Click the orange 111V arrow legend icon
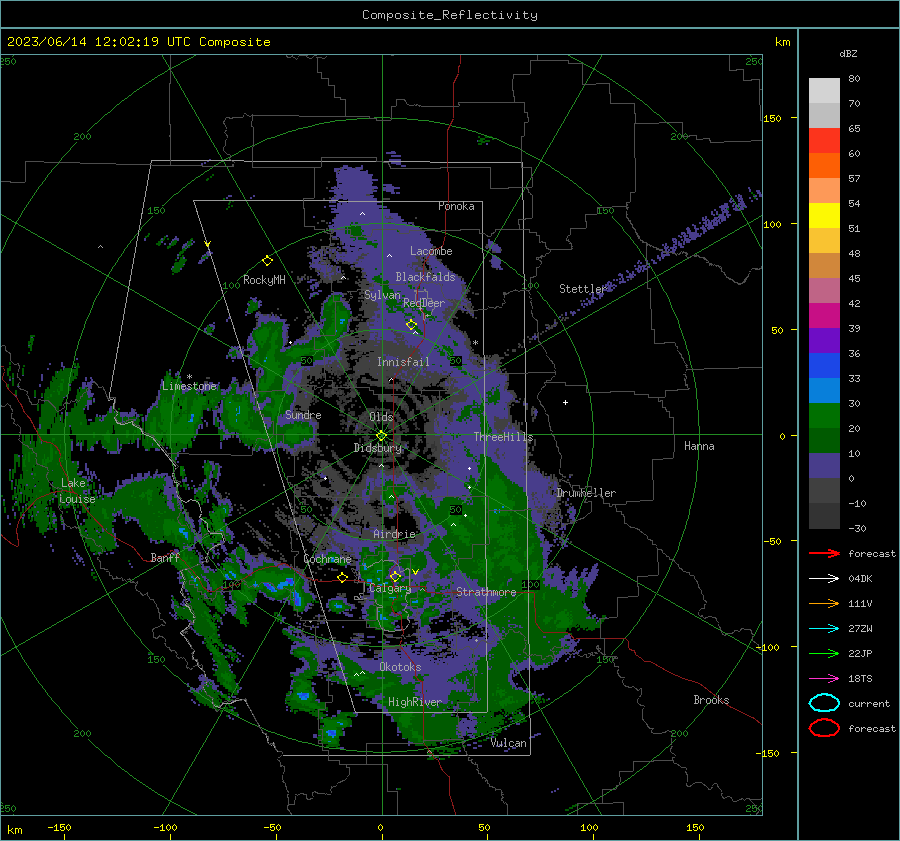 click(824, 603)
